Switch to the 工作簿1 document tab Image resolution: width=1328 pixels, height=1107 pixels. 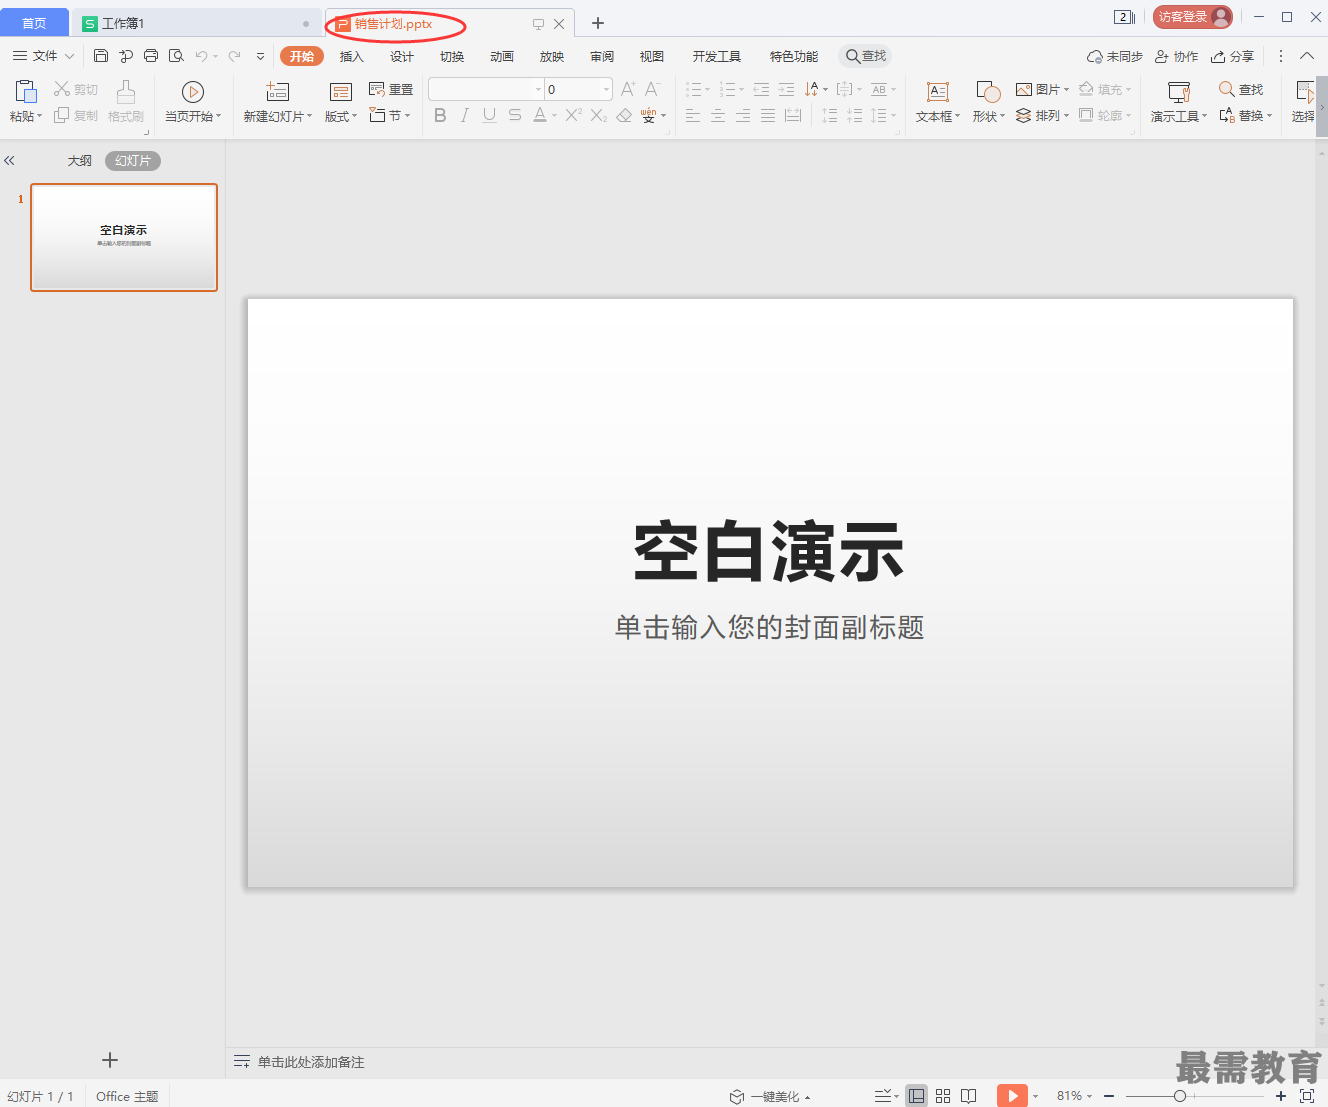click(196, 23)
